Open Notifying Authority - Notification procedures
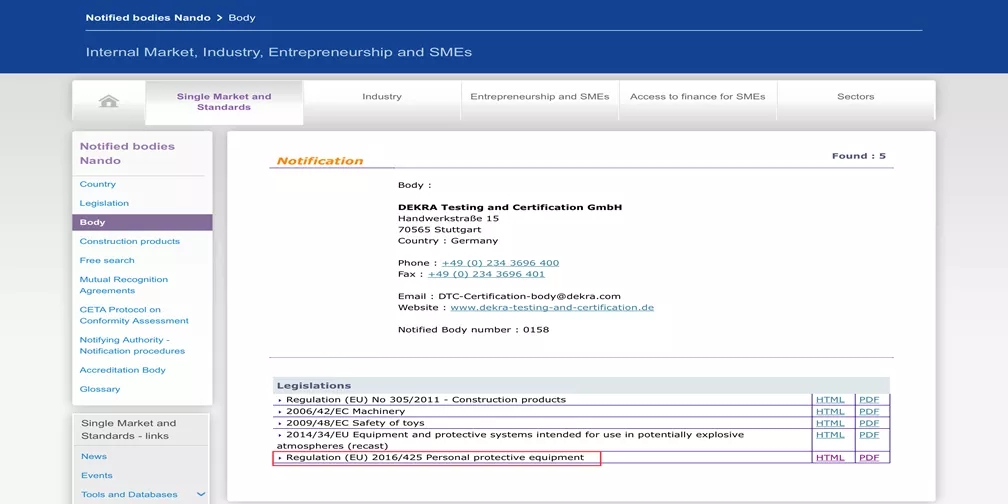 [x=132, y=345]
